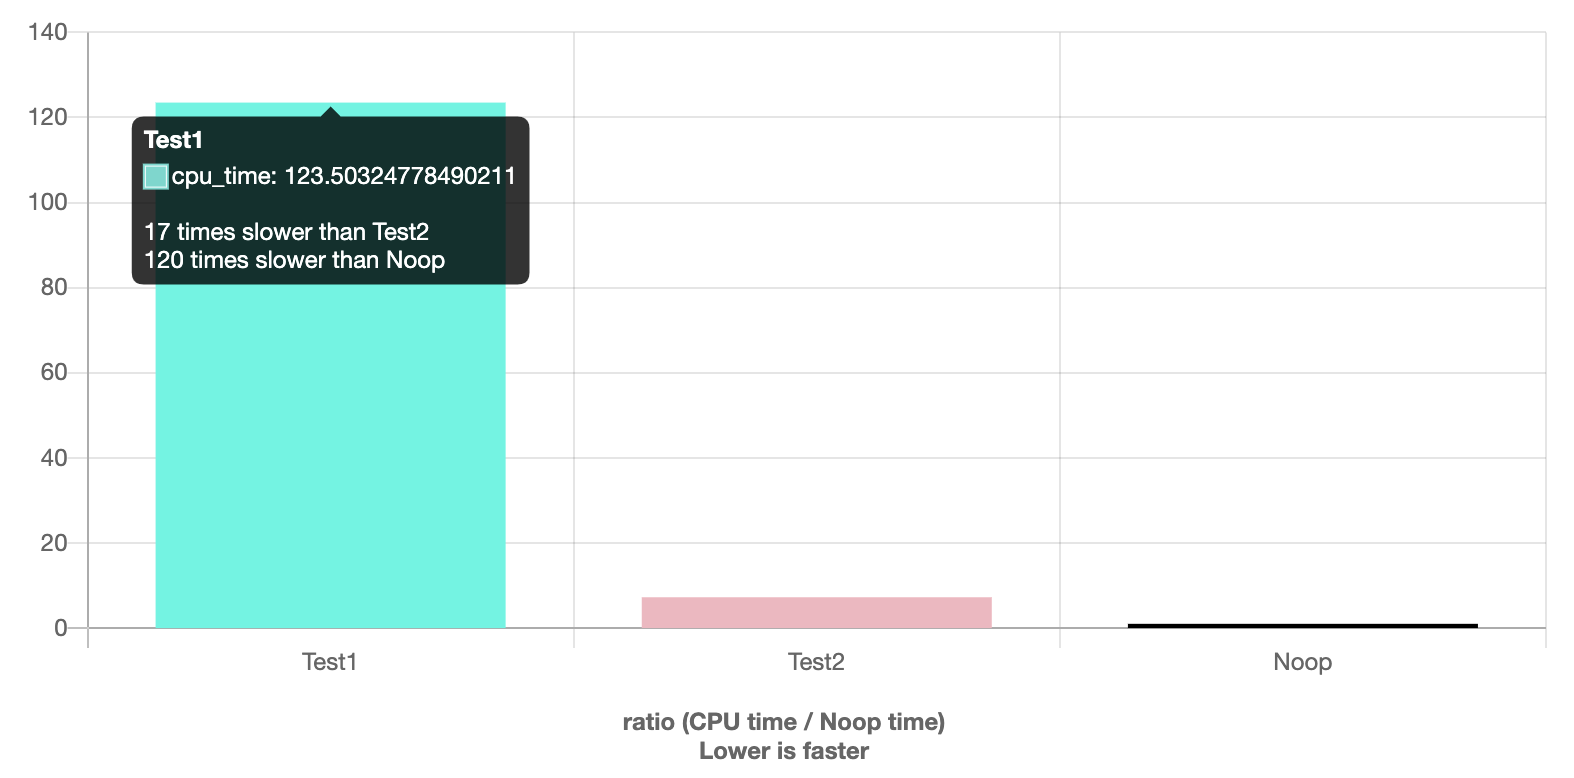1574x778 pixels.
Task: Click the Test2 x-axis label
Action: (x=816, y=662)
